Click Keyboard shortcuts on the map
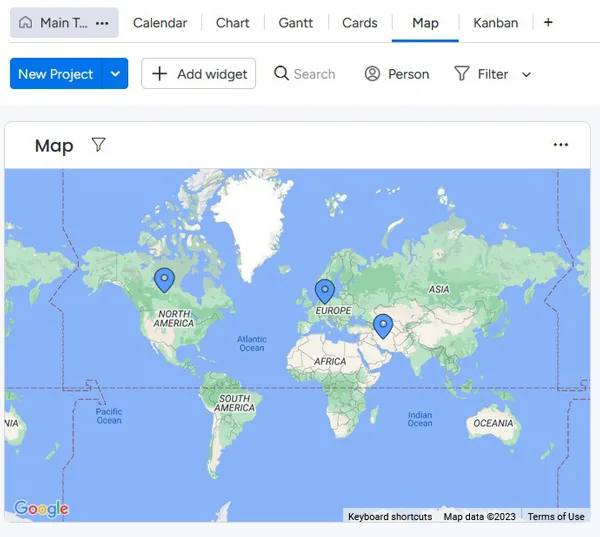 [390, 517]
